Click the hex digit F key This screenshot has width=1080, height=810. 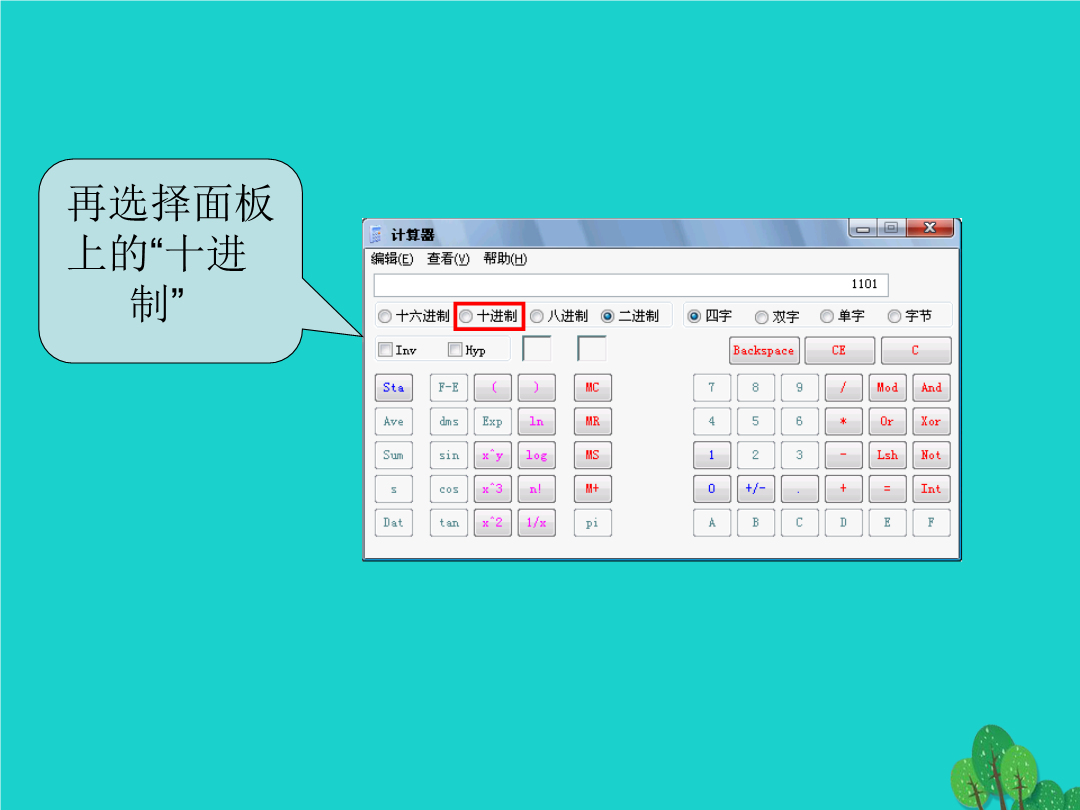pos(931,523)
